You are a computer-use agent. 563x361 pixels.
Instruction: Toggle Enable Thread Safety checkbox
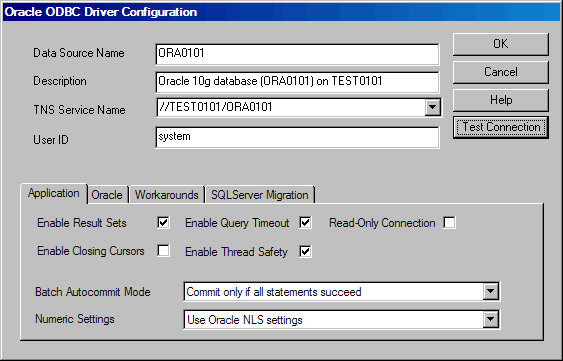tap(305, 251)
